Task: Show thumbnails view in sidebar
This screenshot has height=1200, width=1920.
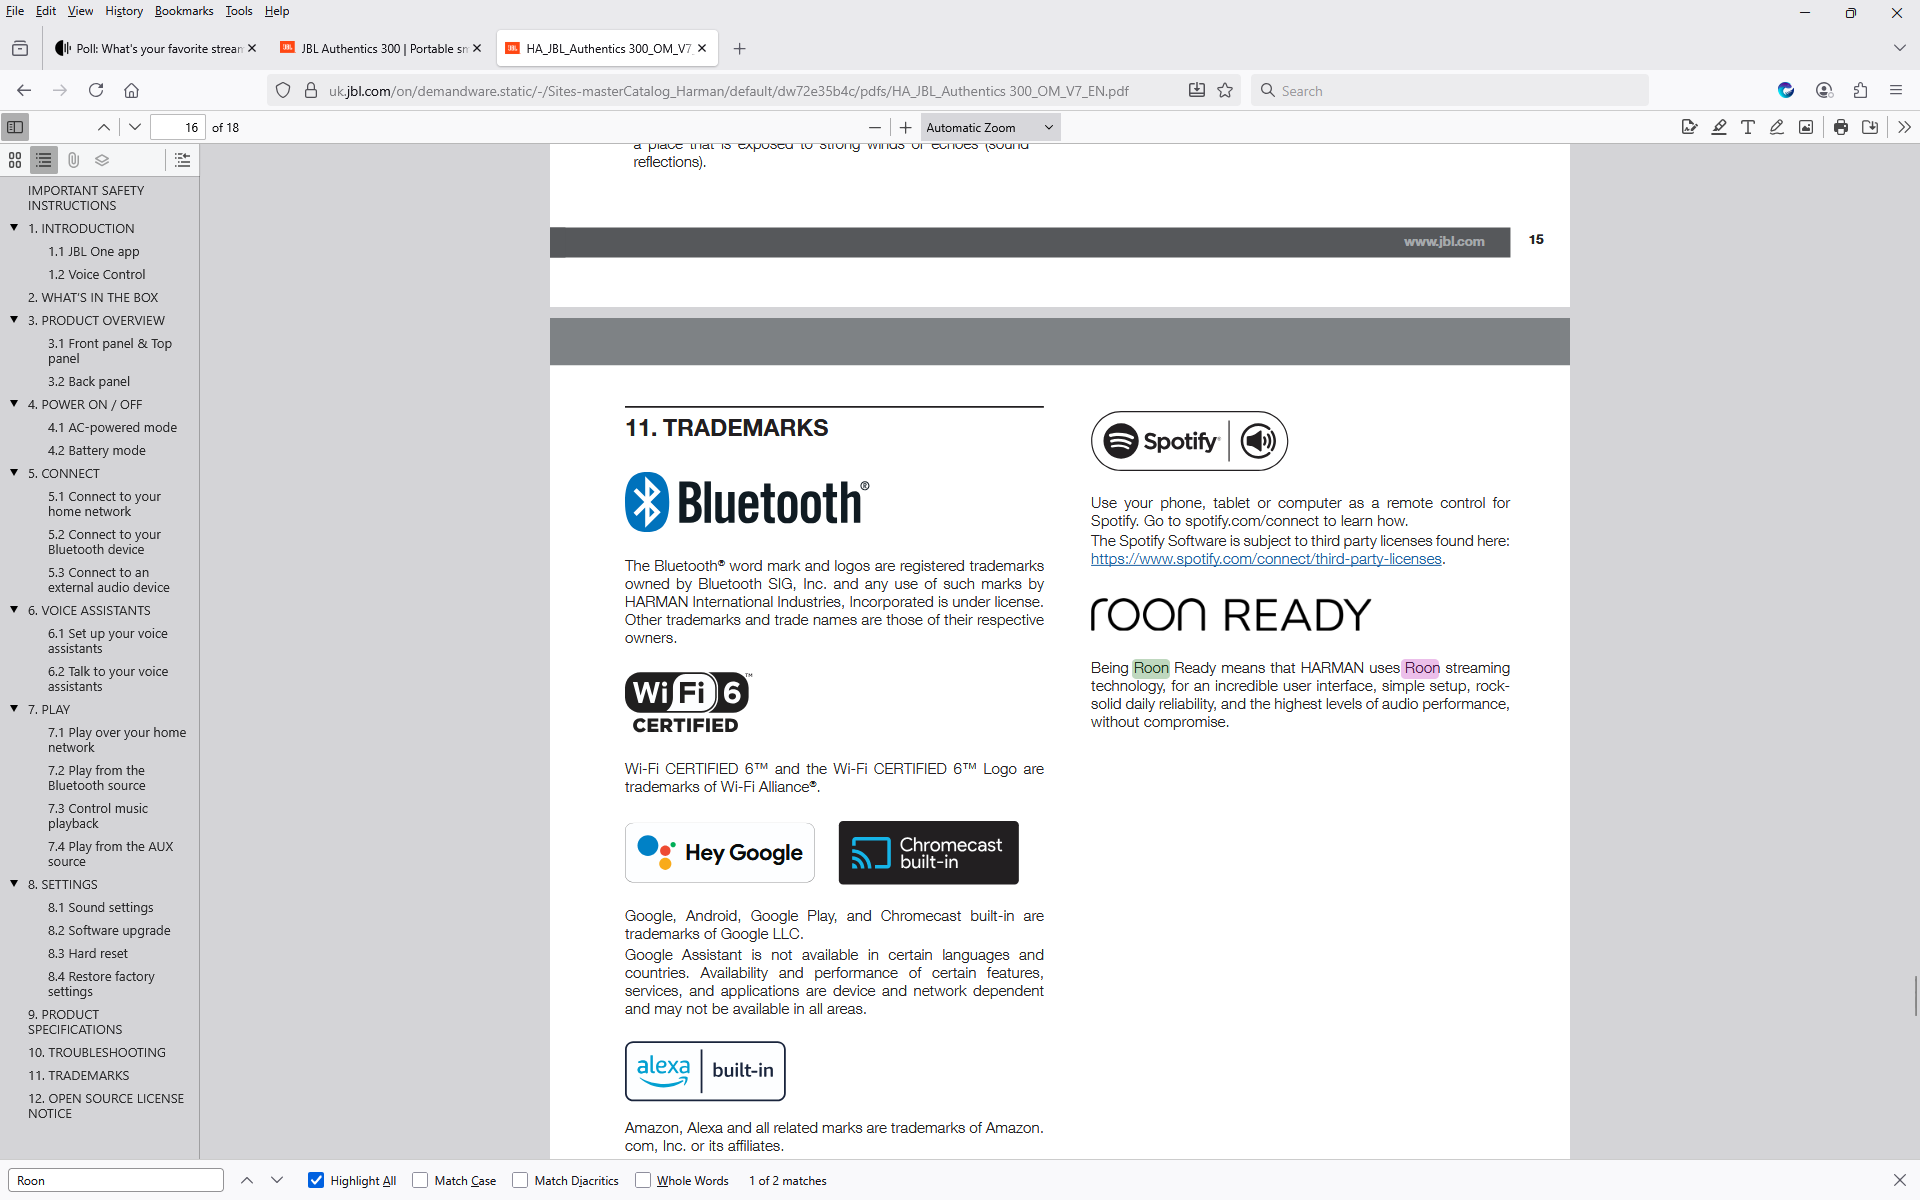Action: 15,160
